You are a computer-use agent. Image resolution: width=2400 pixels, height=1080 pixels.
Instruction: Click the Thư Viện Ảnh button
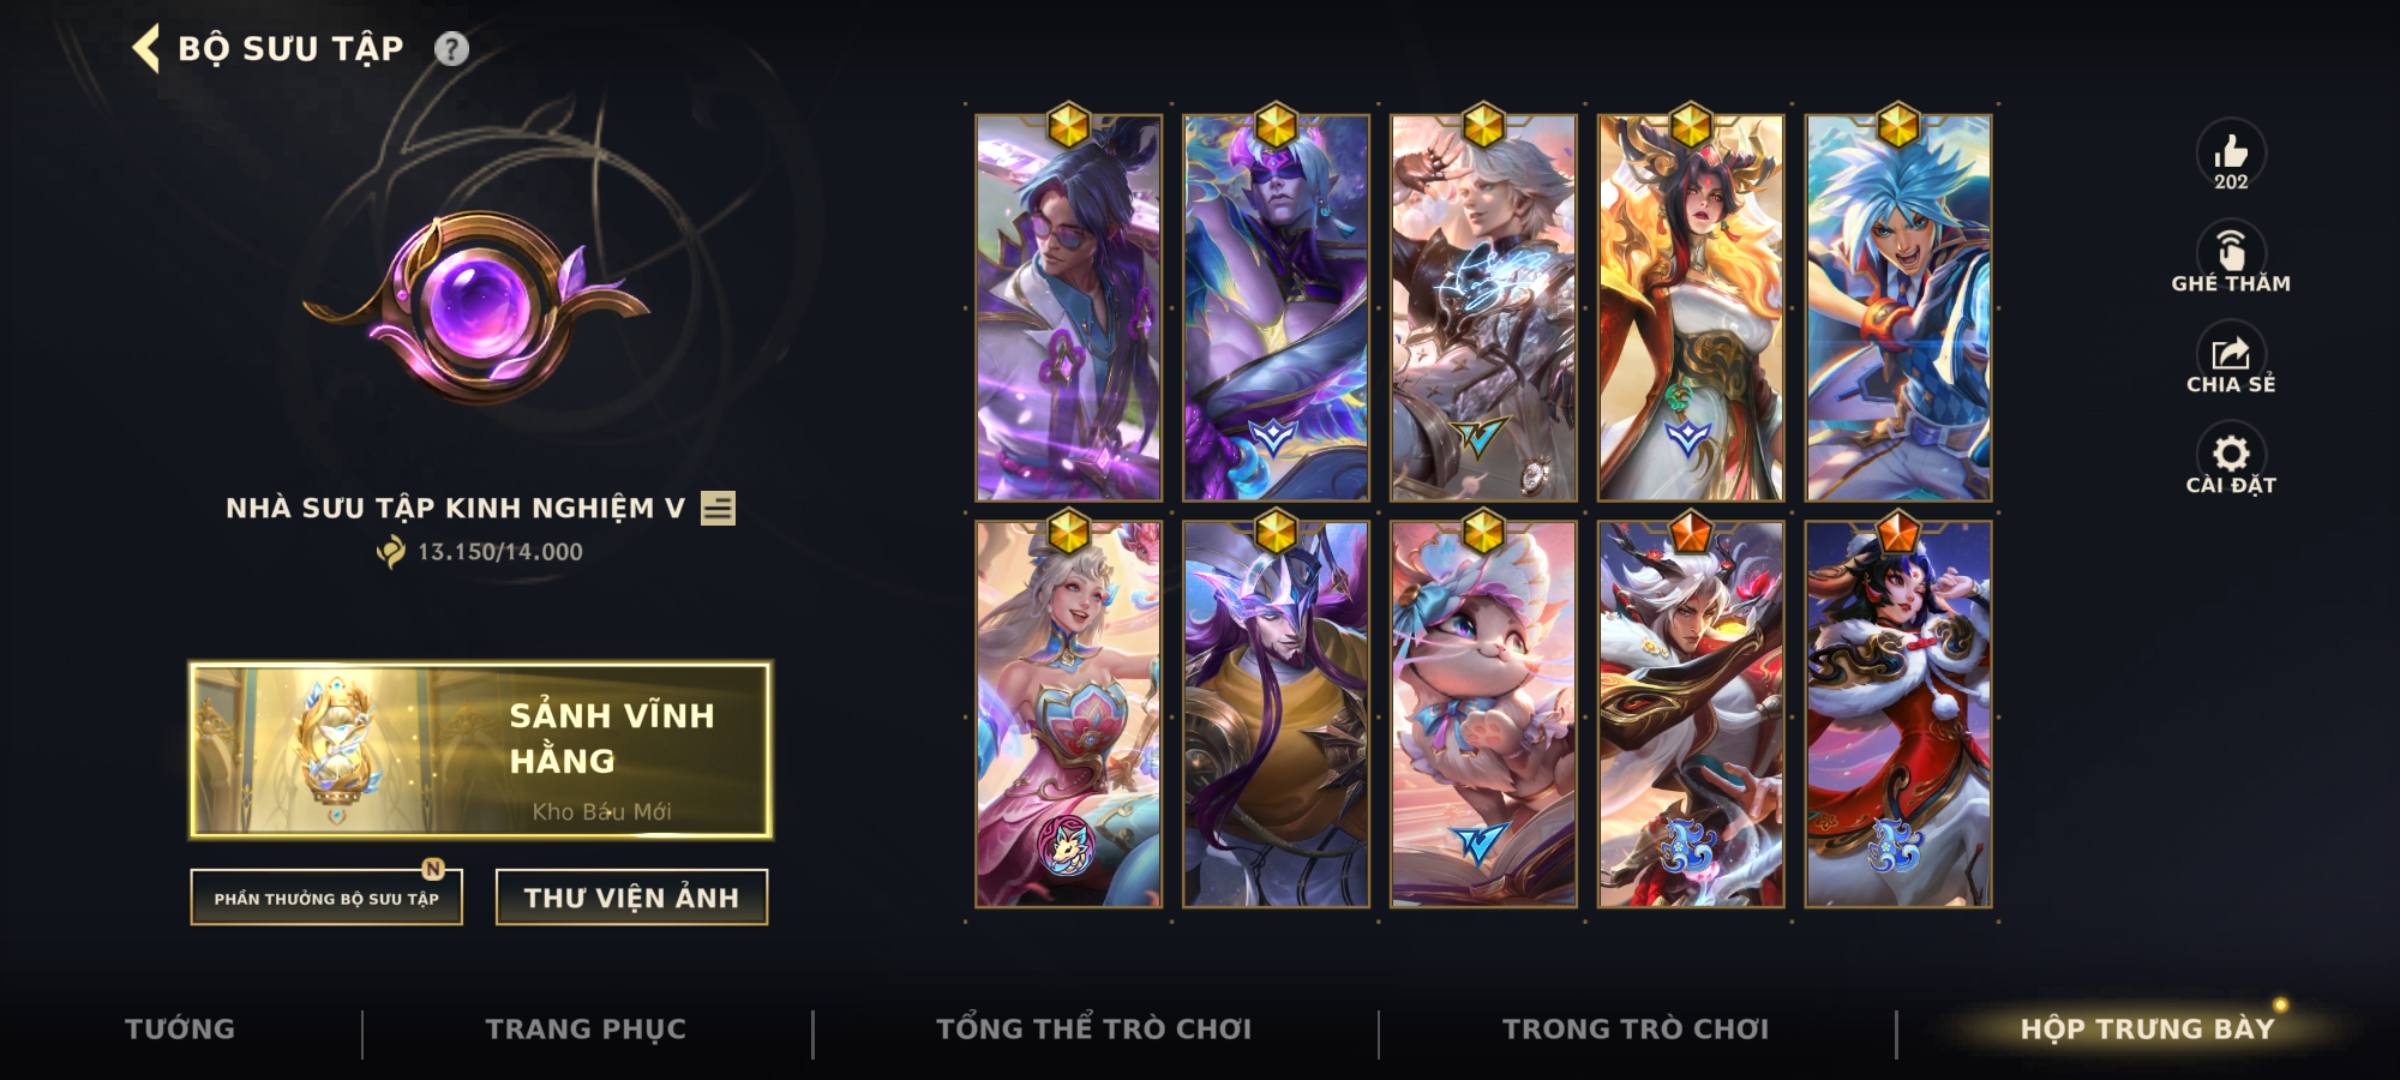click(x=632, y=897)
